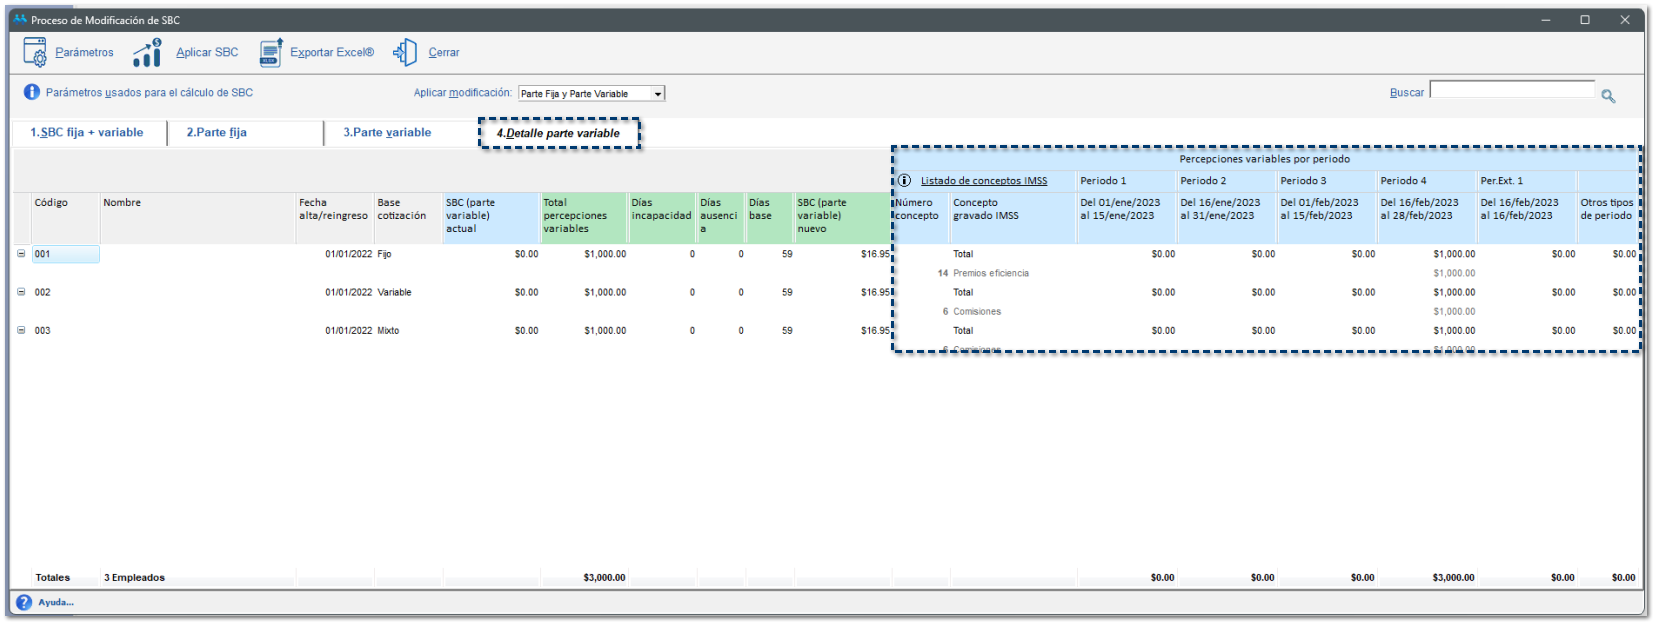Collapse employee 002 row
This screenshot has height=625, width=1656.
[x=21, y=292]
